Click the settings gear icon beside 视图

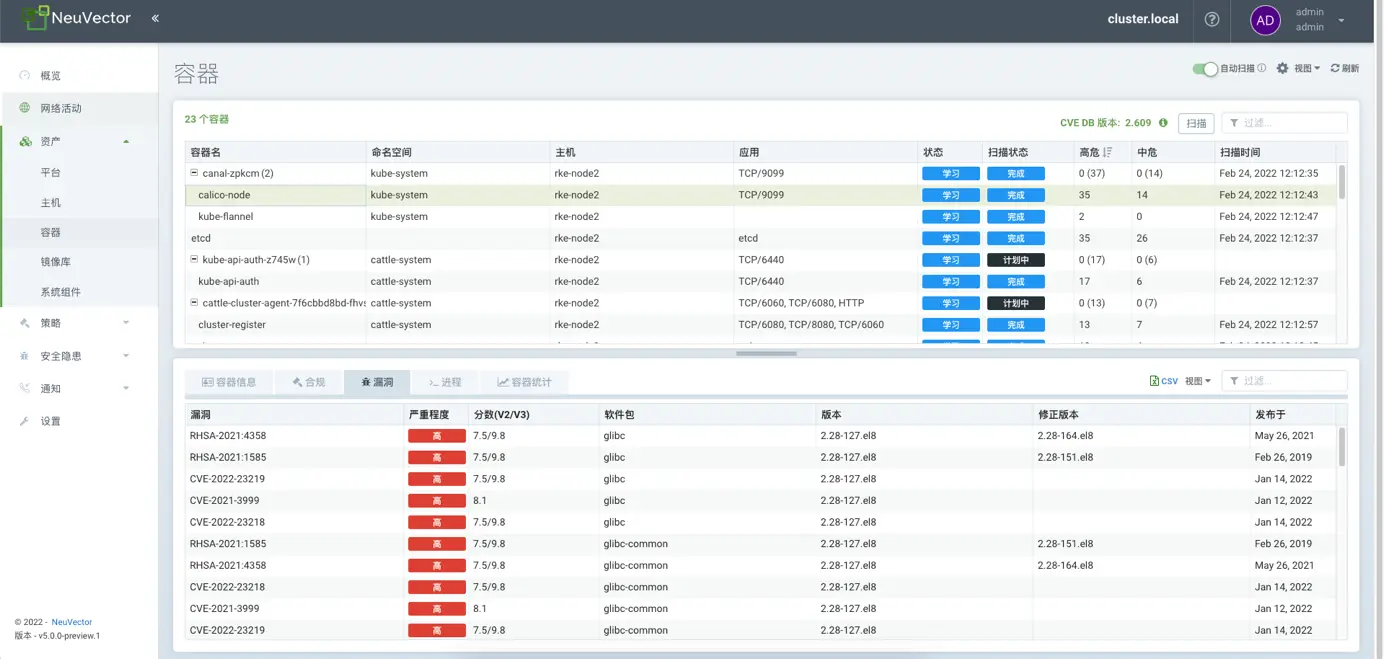(1282, 68)
